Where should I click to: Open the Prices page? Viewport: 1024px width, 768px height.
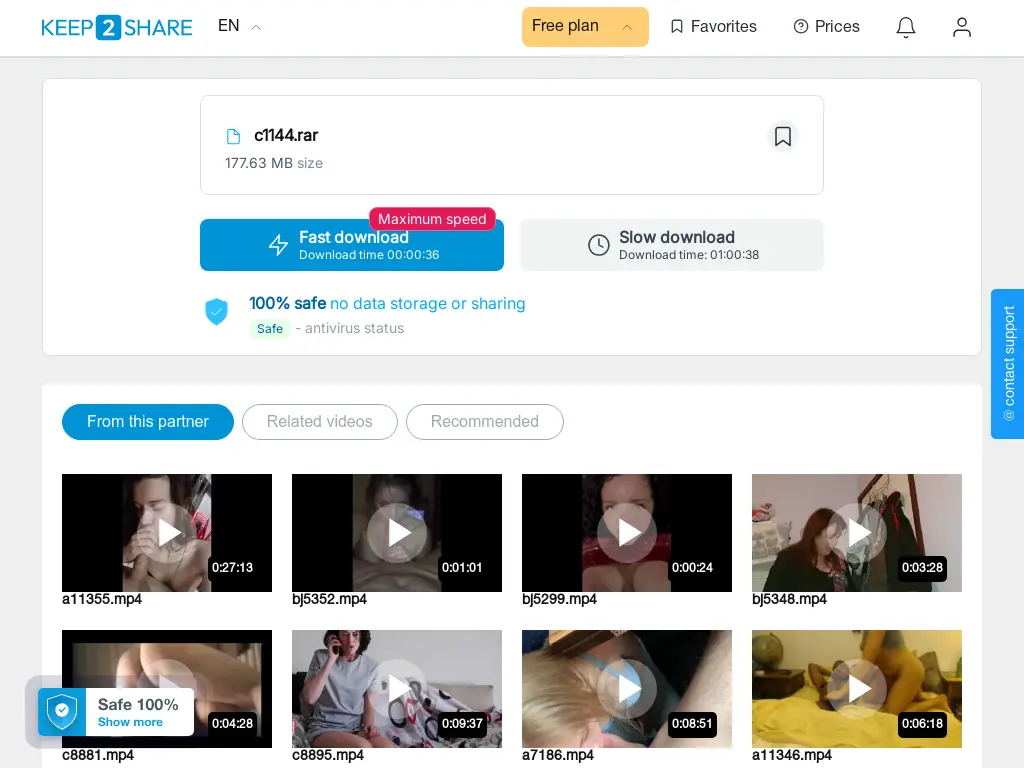[826, 27]
